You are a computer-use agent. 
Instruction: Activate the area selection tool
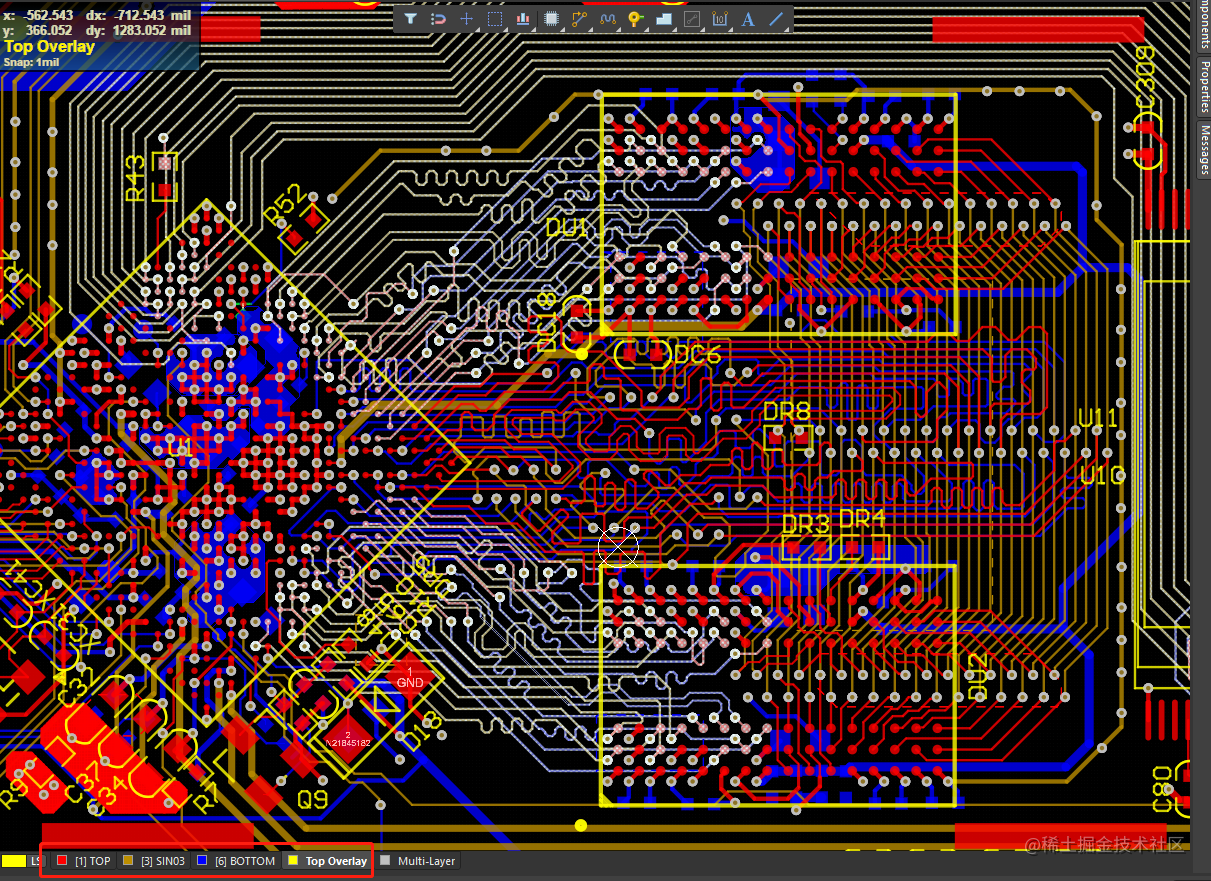click(493, 19)
